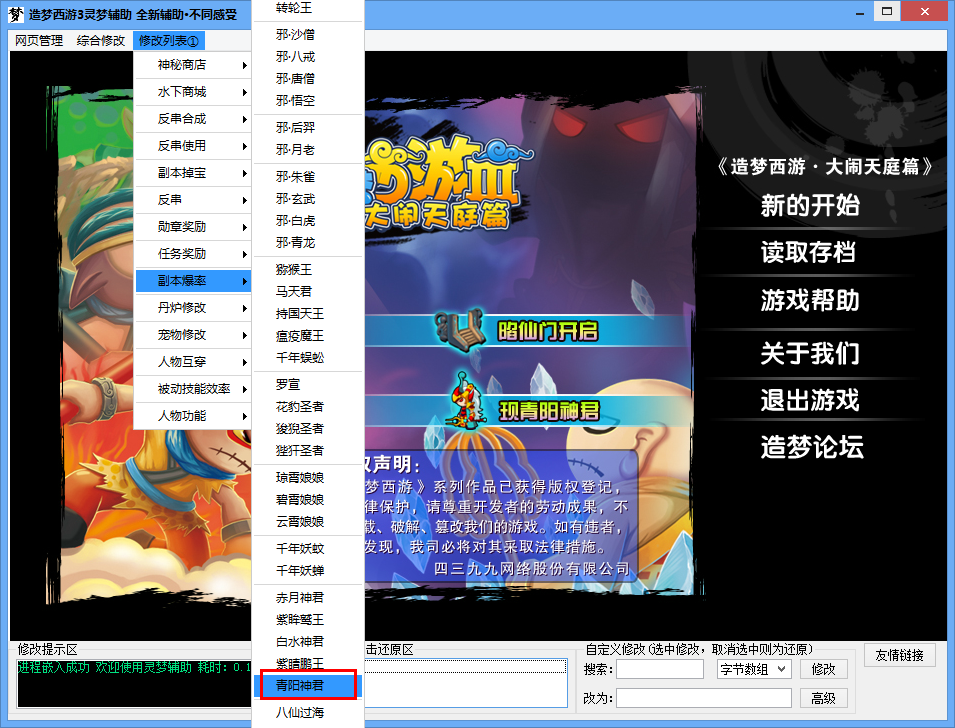Pick 云霄娘娘 in the submenu

[x=308, y=521]
